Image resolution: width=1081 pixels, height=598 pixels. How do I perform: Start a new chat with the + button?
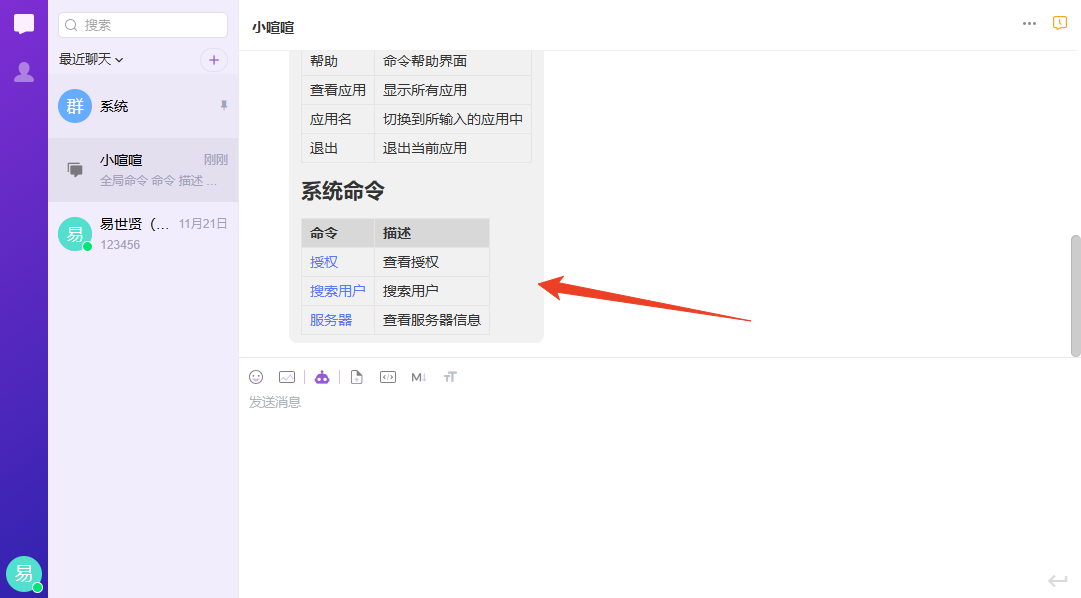214,60
